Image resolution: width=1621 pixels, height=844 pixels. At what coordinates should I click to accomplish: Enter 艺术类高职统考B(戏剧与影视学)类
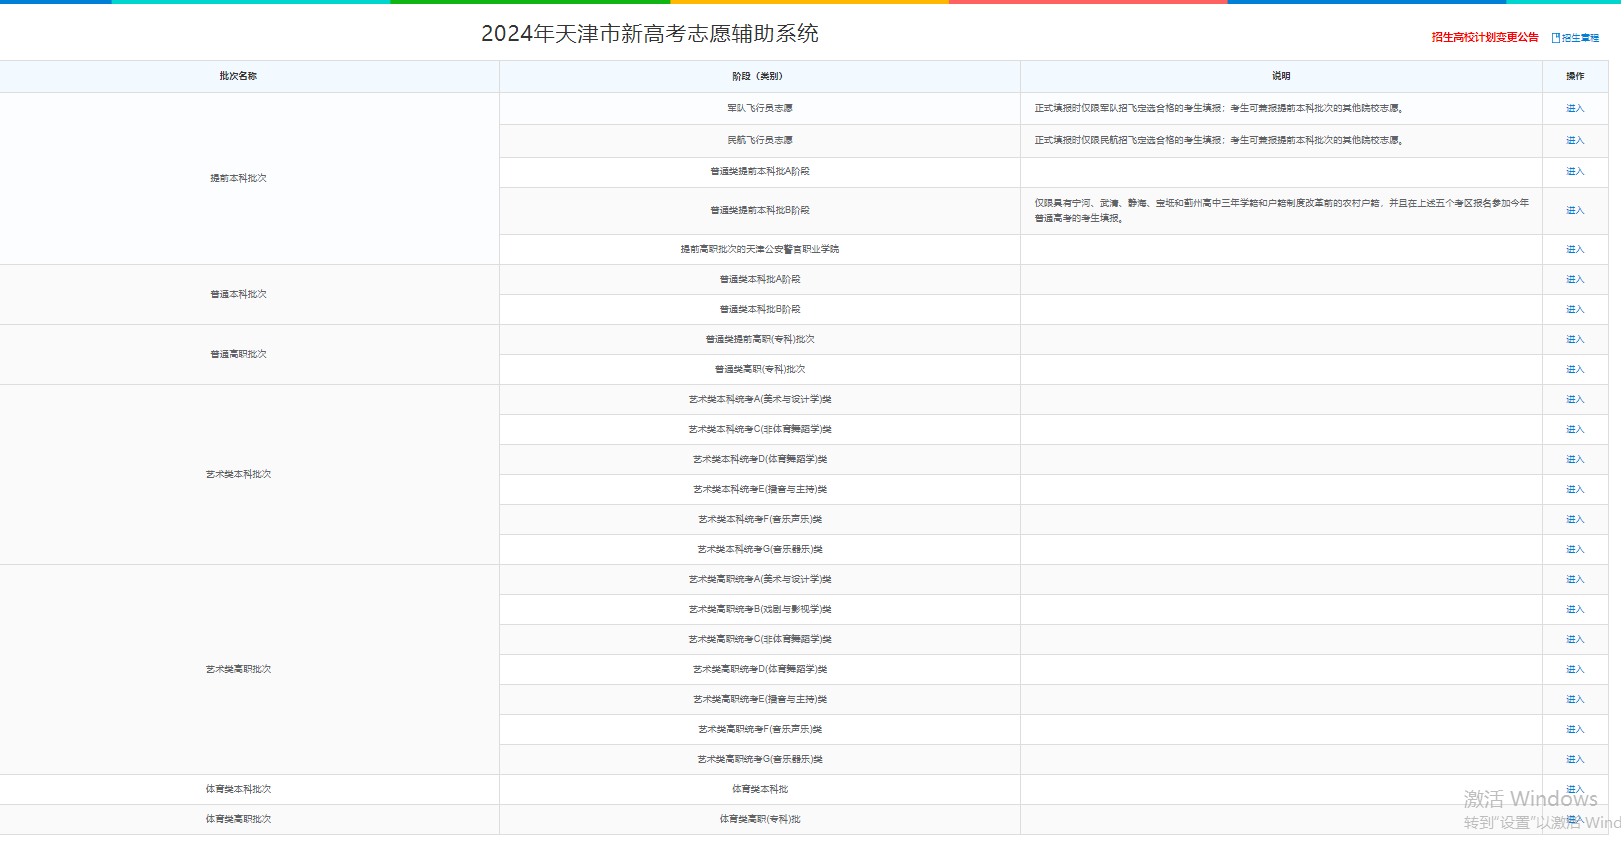pos(1574,609)
